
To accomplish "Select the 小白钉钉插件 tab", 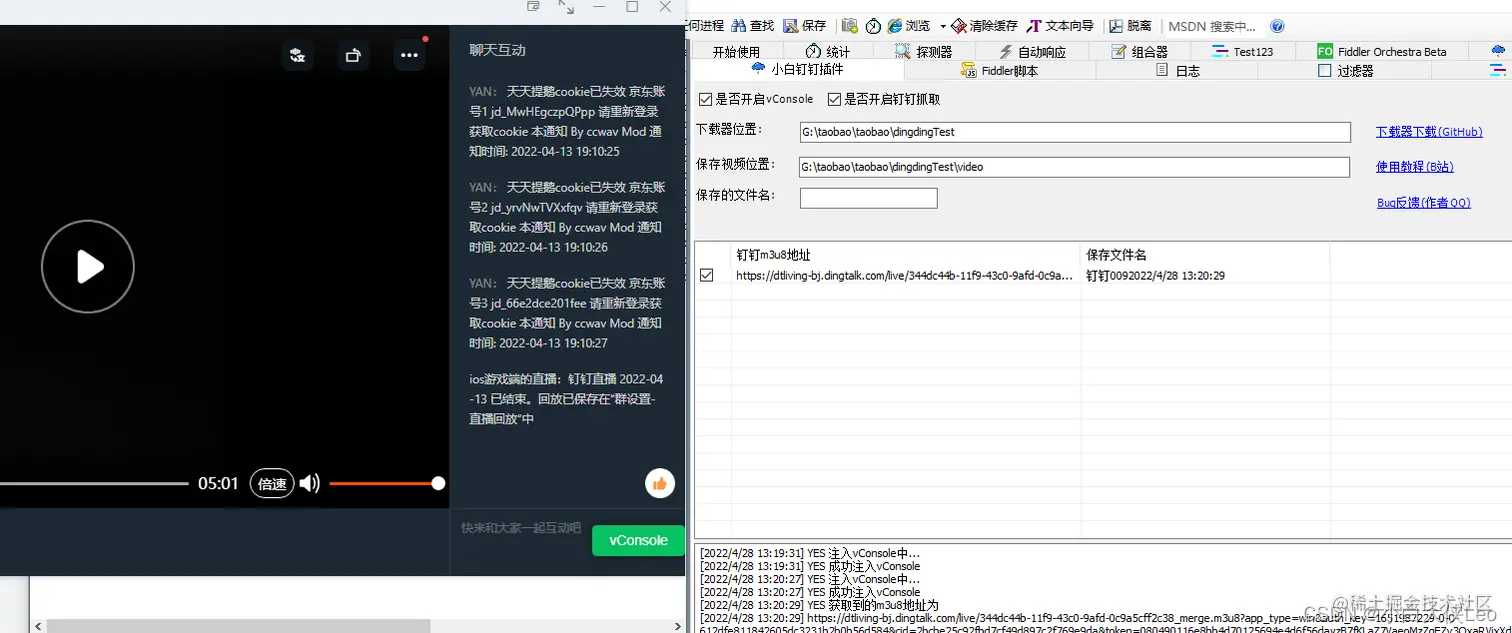I will (x=798, y=70).
